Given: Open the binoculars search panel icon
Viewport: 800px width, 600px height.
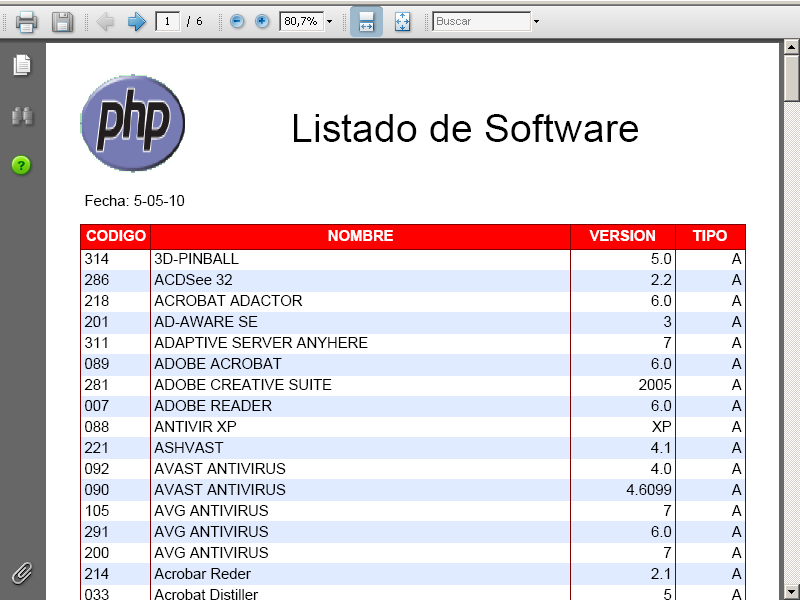Looking at the screenshot, I should tap(22, 116).
